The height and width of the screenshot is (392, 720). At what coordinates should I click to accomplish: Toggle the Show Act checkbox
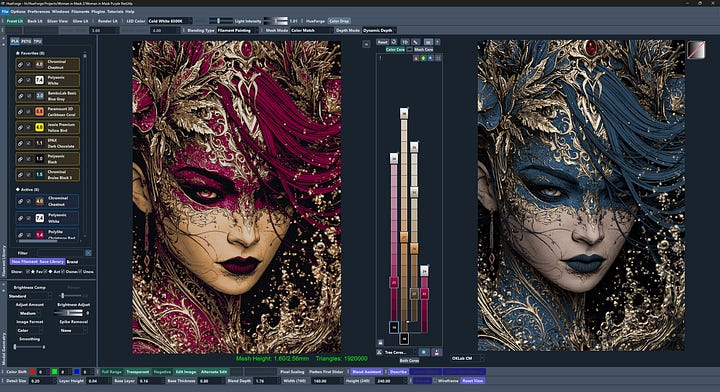(45, 272)
